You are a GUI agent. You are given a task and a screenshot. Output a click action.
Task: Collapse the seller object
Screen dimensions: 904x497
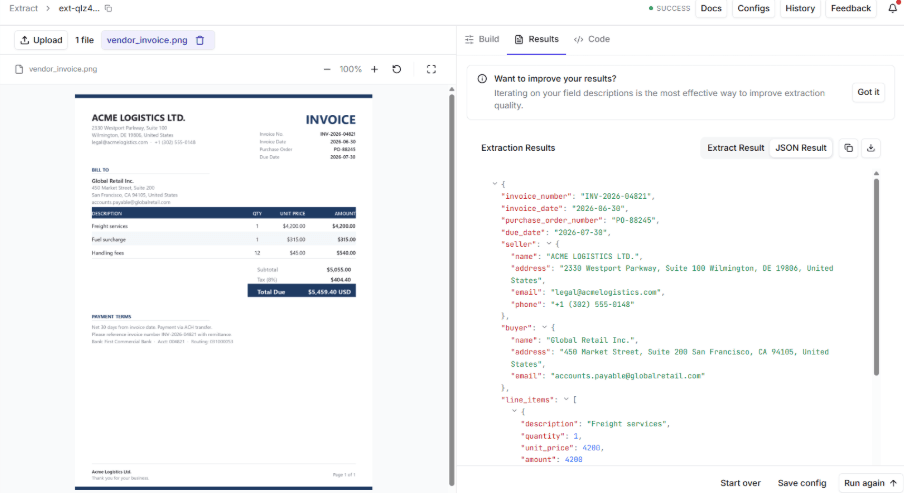tap(549, 244)
